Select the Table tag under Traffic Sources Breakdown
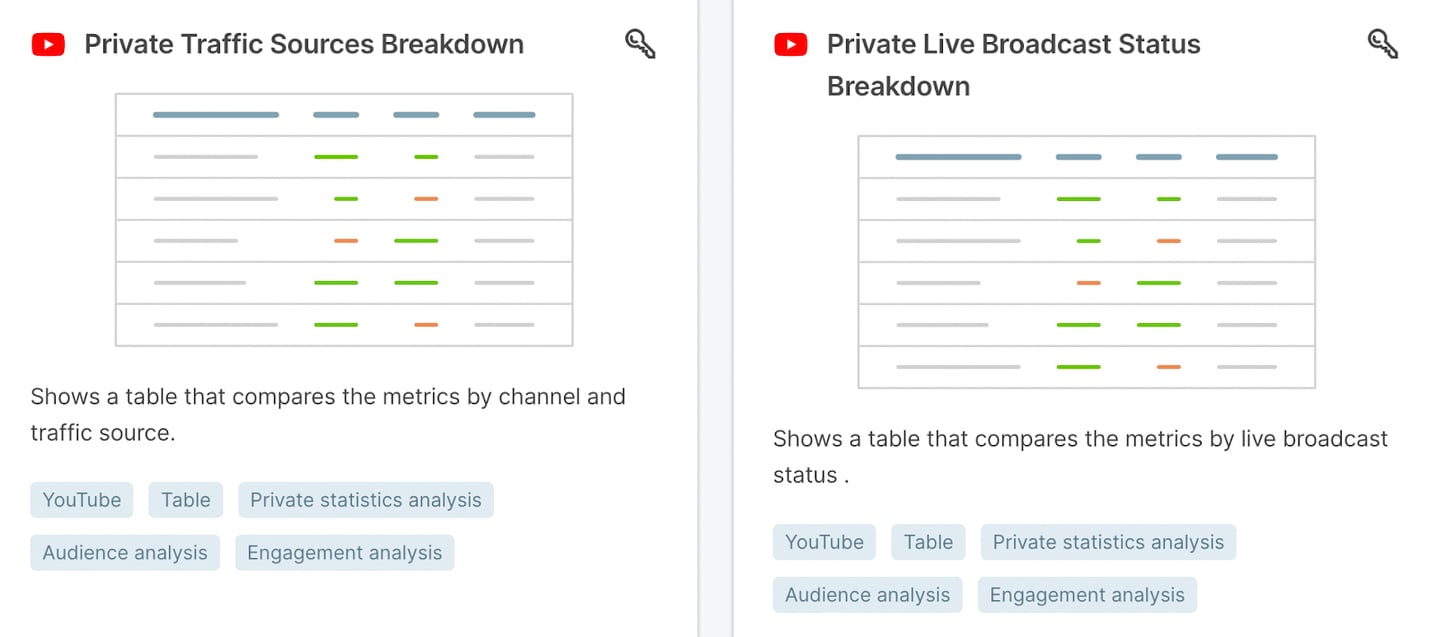This screenshot has width=1437, height=637. (185, 499)
